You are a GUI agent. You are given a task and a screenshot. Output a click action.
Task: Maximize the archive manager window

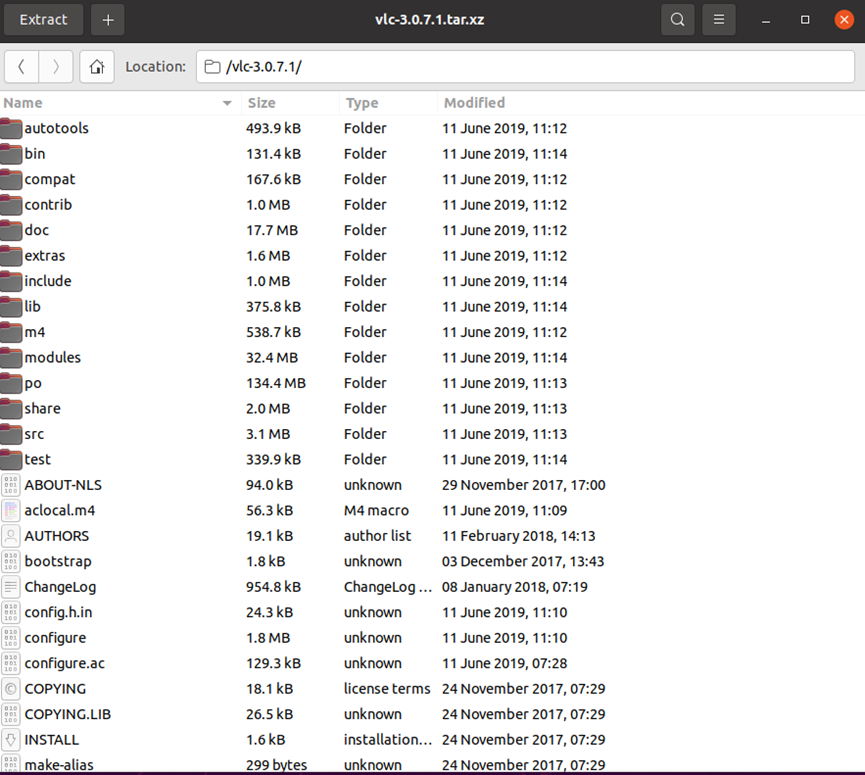point(805,20)
